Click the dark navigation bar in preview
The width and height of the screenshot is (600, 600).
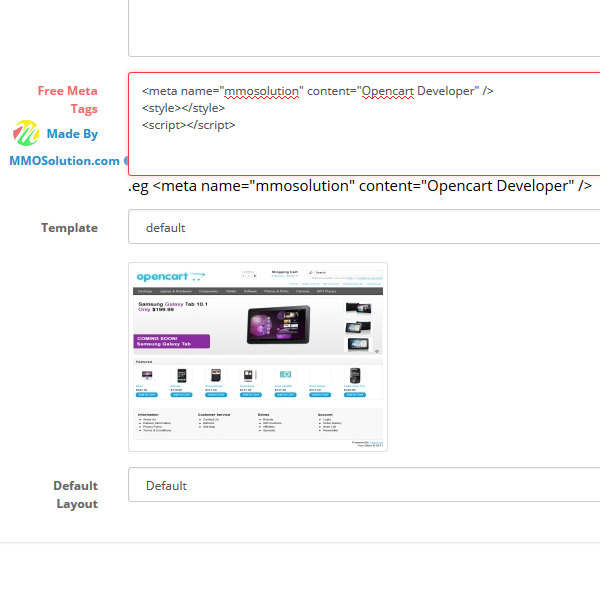pyautogui.click(x=257, y=291)
